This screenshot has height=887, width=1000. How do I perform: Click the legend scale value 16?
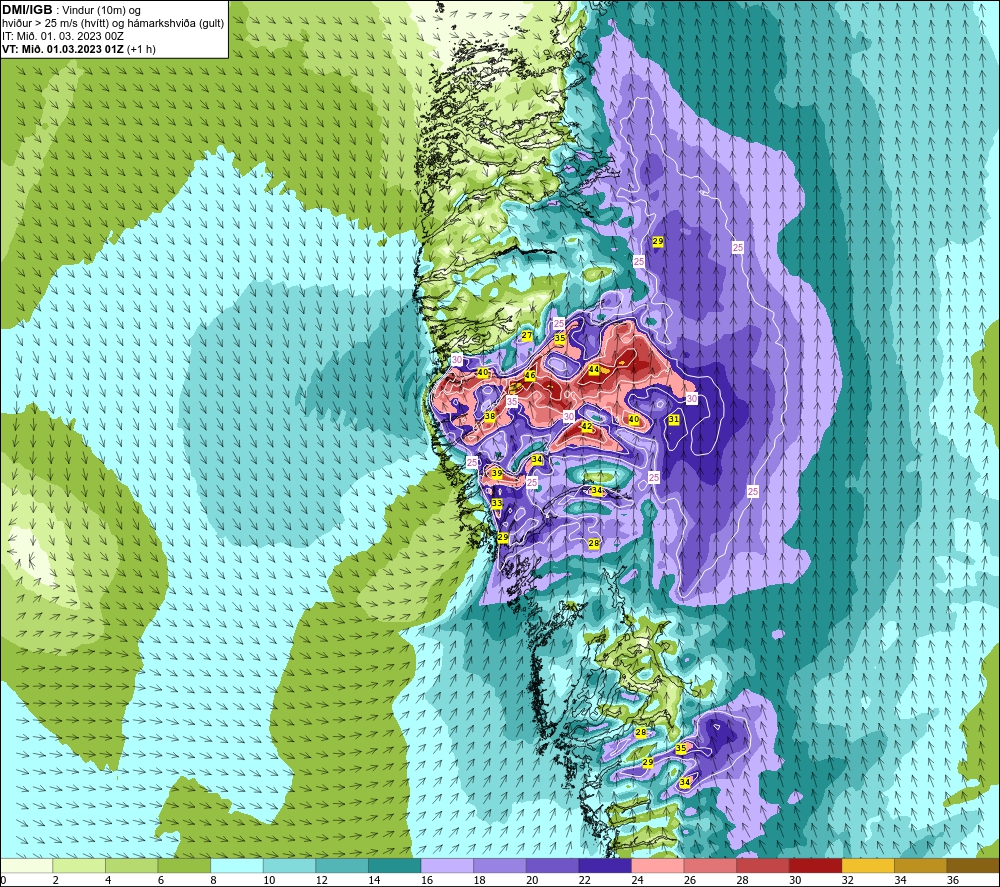[x=427, y=880]
